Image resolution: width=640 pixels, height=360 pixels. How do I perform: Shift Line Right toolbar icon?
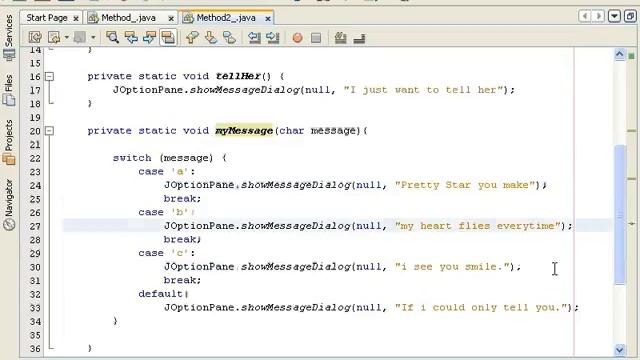[273, 38]
